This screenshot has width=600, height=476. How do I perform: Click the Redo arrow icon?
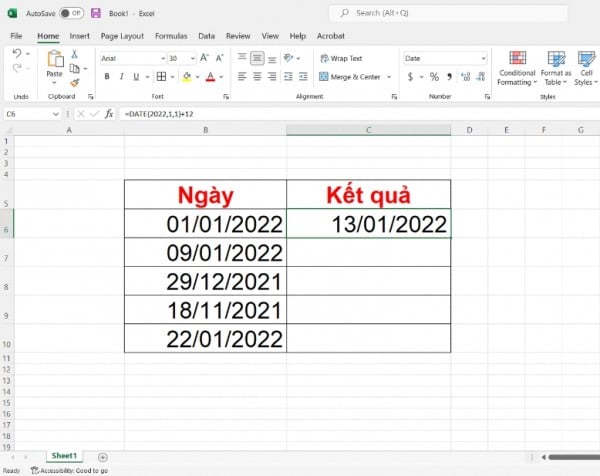tap(16, 68)
